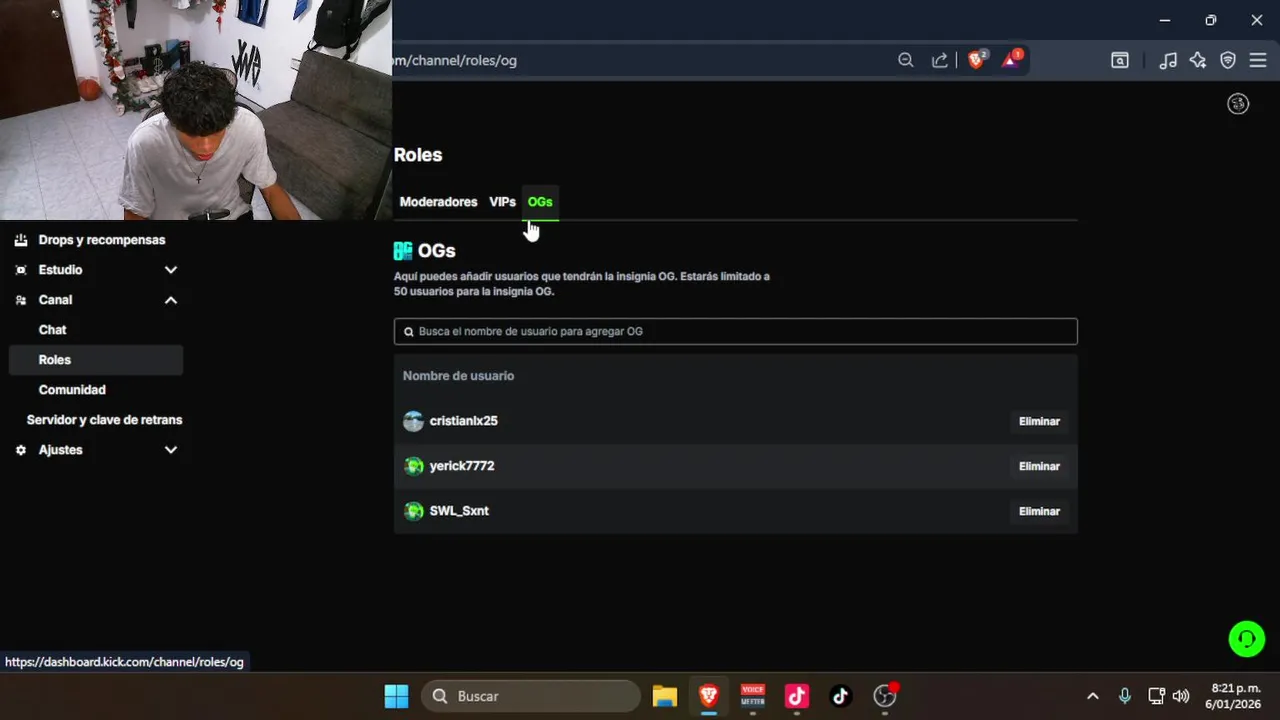The height and width of the screenshot is (720, 1280).
Task: Click the OG badge icon beside OGs heading
Action: click(x=403, y=251)
